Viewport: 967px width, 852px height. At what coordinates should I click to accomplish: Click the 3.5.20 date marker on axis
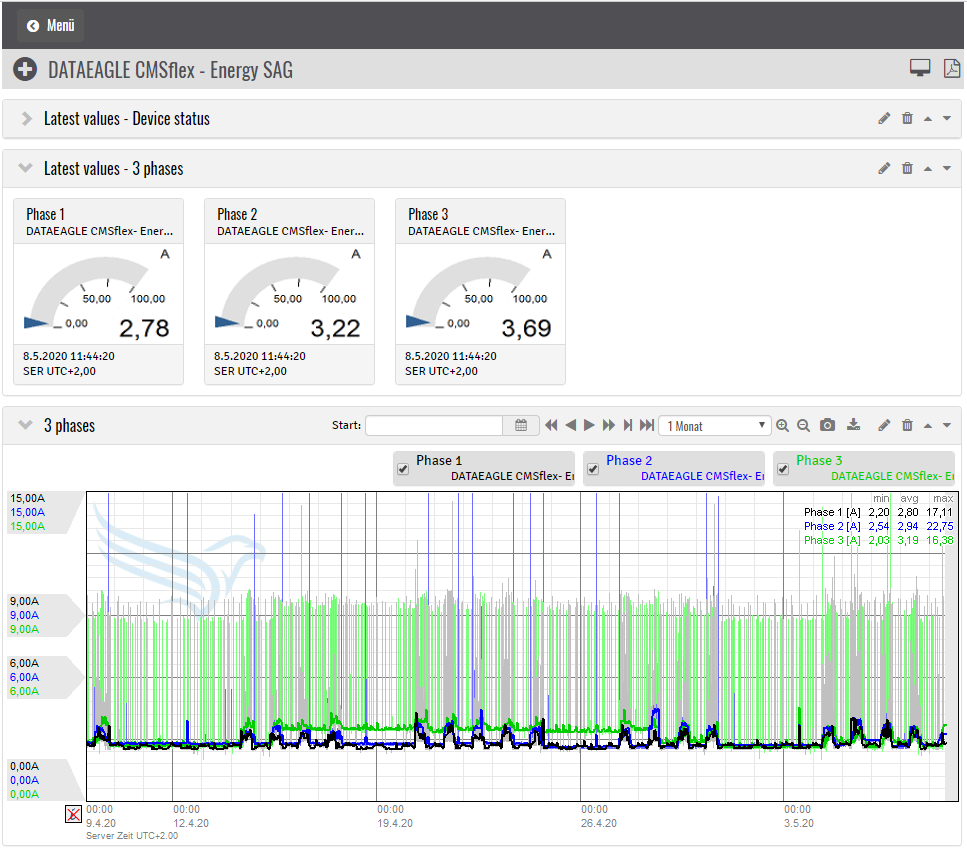[x=799, y=824]
